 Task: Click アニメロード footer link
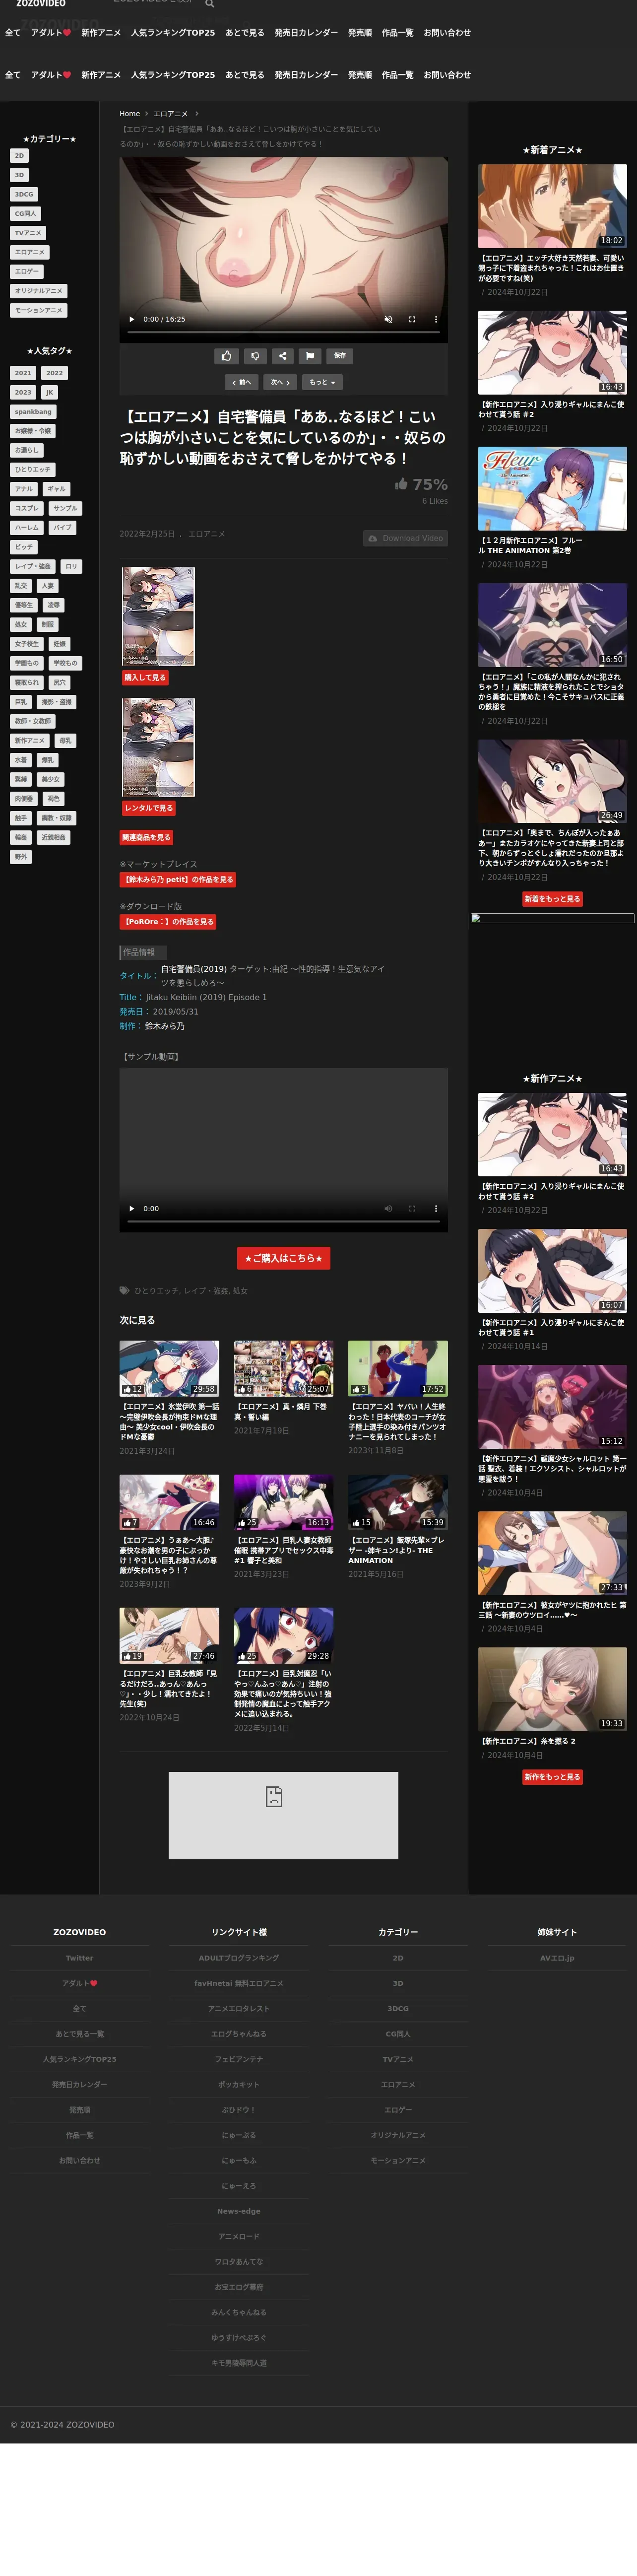239,2236
